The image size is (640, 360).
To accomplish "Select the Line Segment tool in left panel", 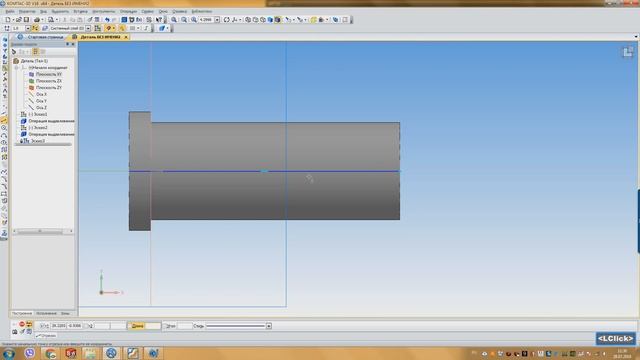I will point(4,120).
